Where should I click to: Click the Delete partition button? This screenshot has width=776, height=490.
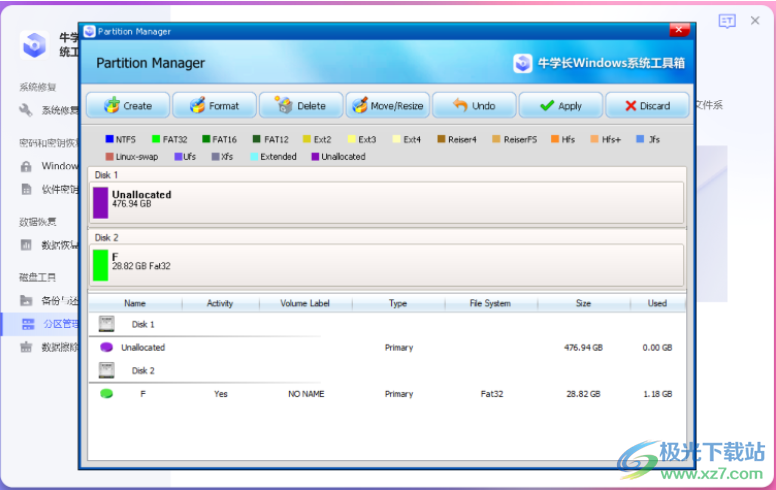tap(301, 105)
